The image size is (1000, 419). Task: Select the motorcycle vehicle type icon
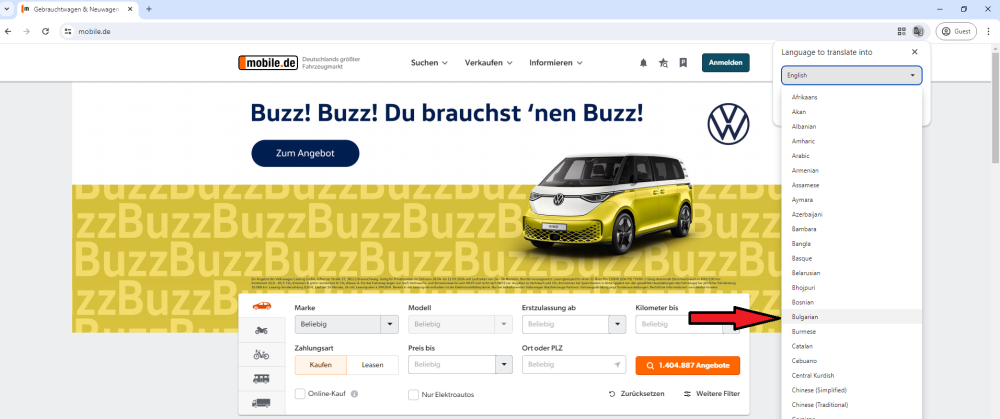tap(261, 330)
